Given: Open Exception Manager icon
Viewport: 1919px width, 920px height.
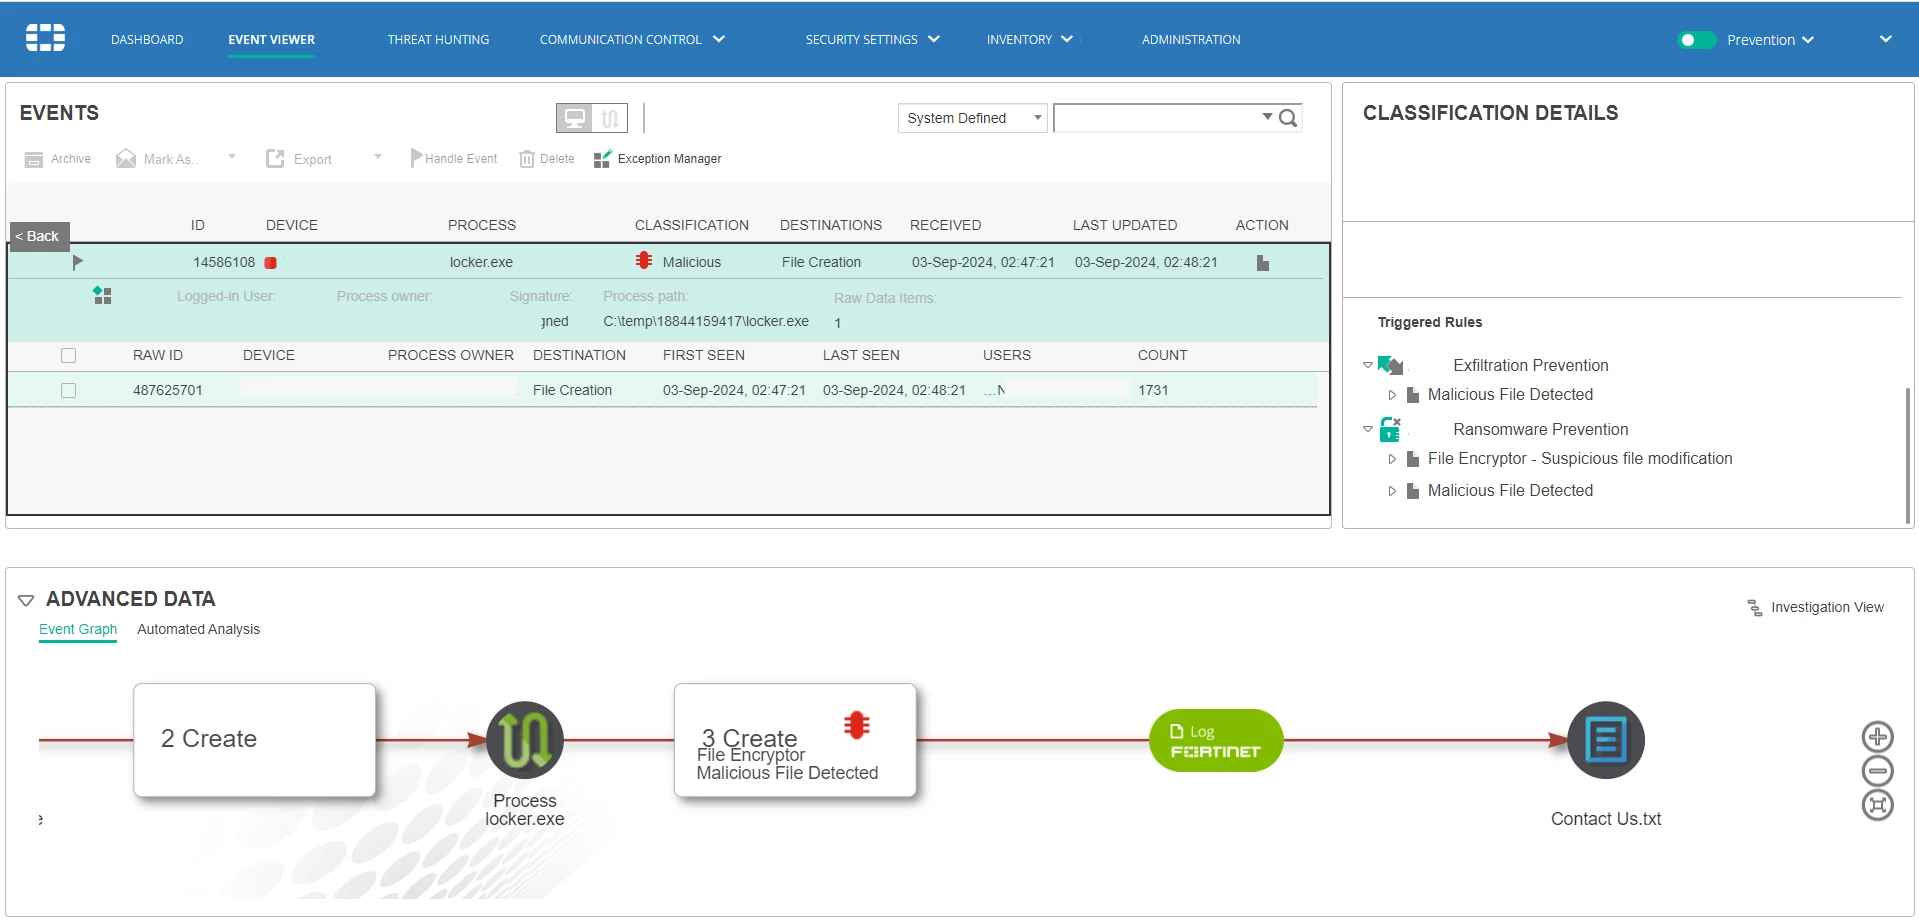Looking at the screenshot, I should [602, 159].
